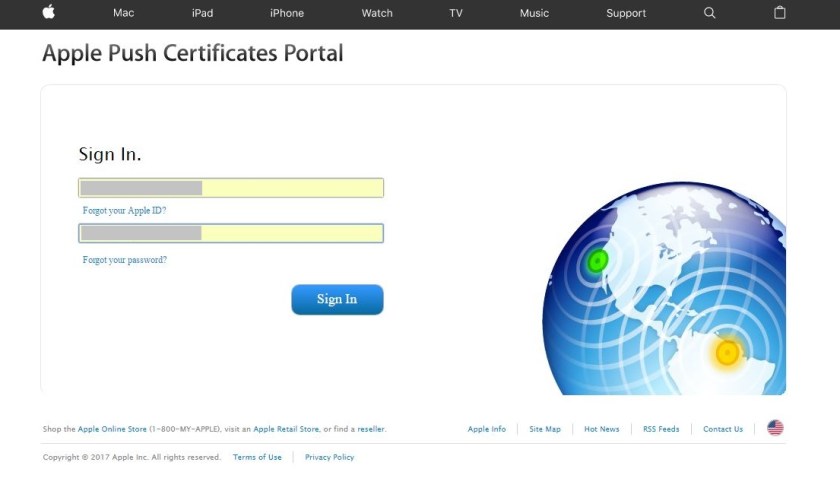Open the Music menu item
840x478 pixels.
point(534,13)
